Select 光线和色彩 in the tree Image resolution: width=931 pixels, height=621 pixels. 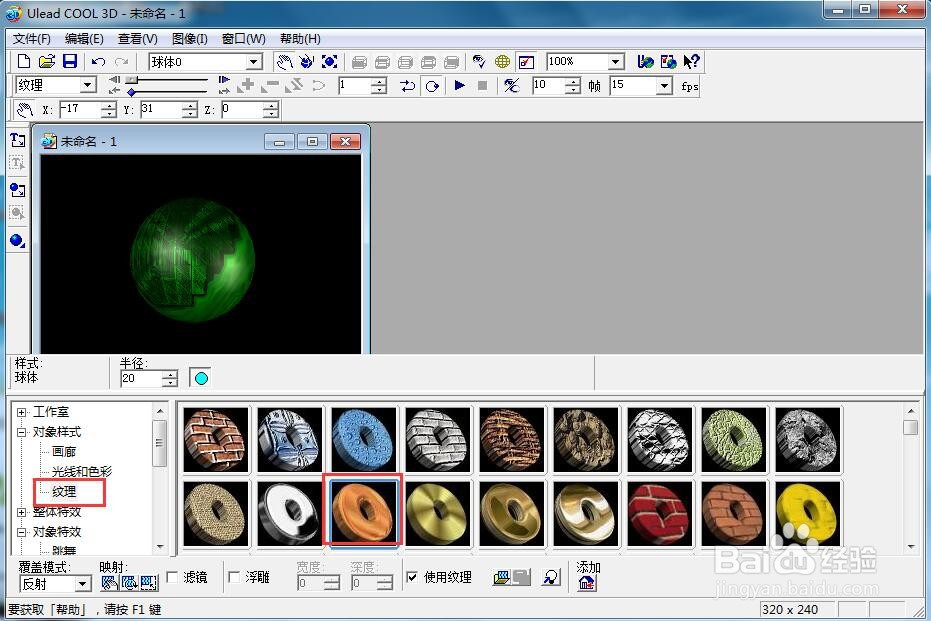click(81, 472)
